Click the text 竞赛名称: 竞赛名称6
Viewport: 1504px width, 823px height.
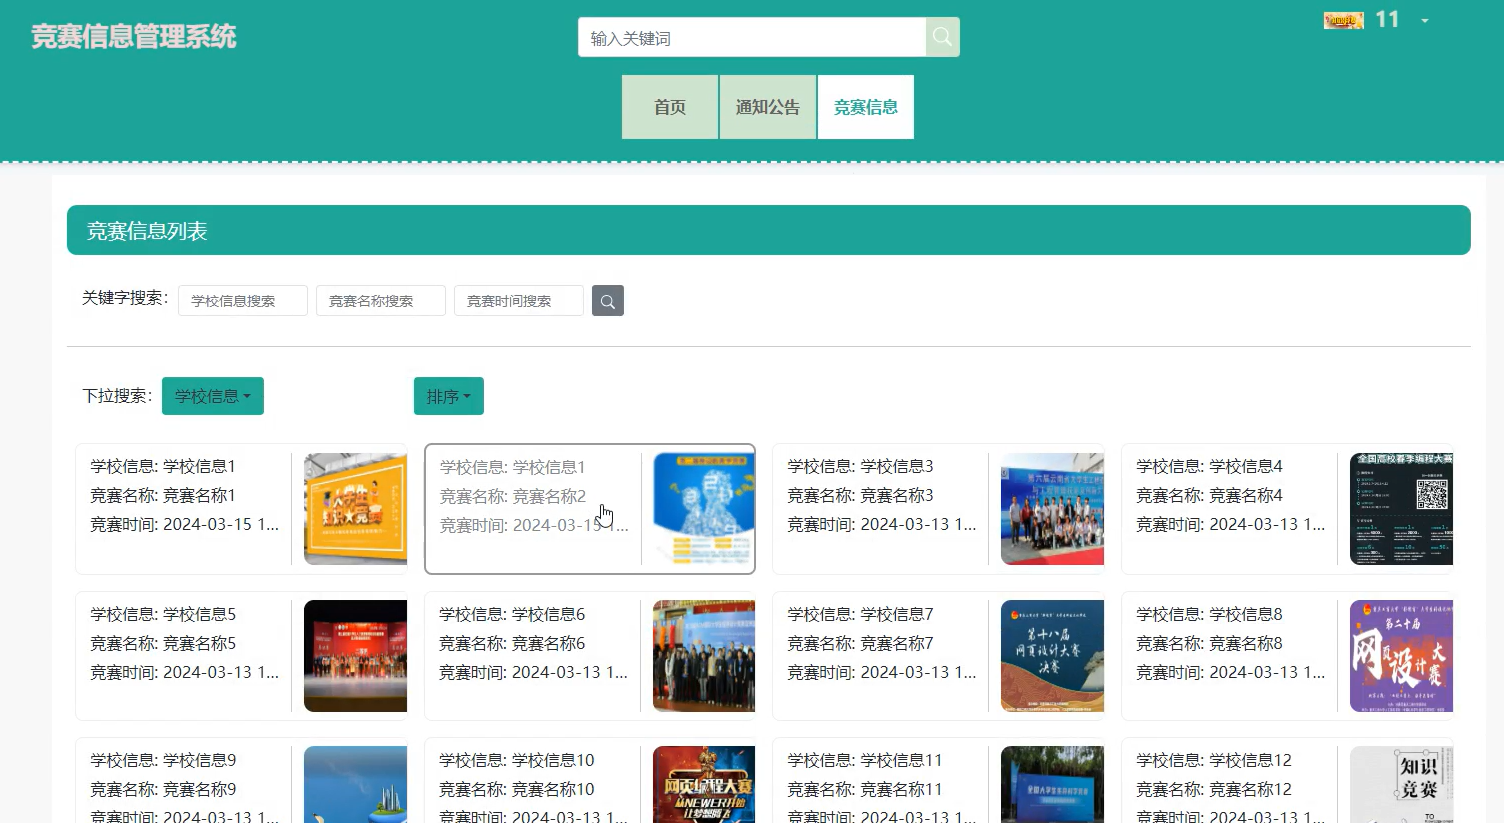(512, 643)
